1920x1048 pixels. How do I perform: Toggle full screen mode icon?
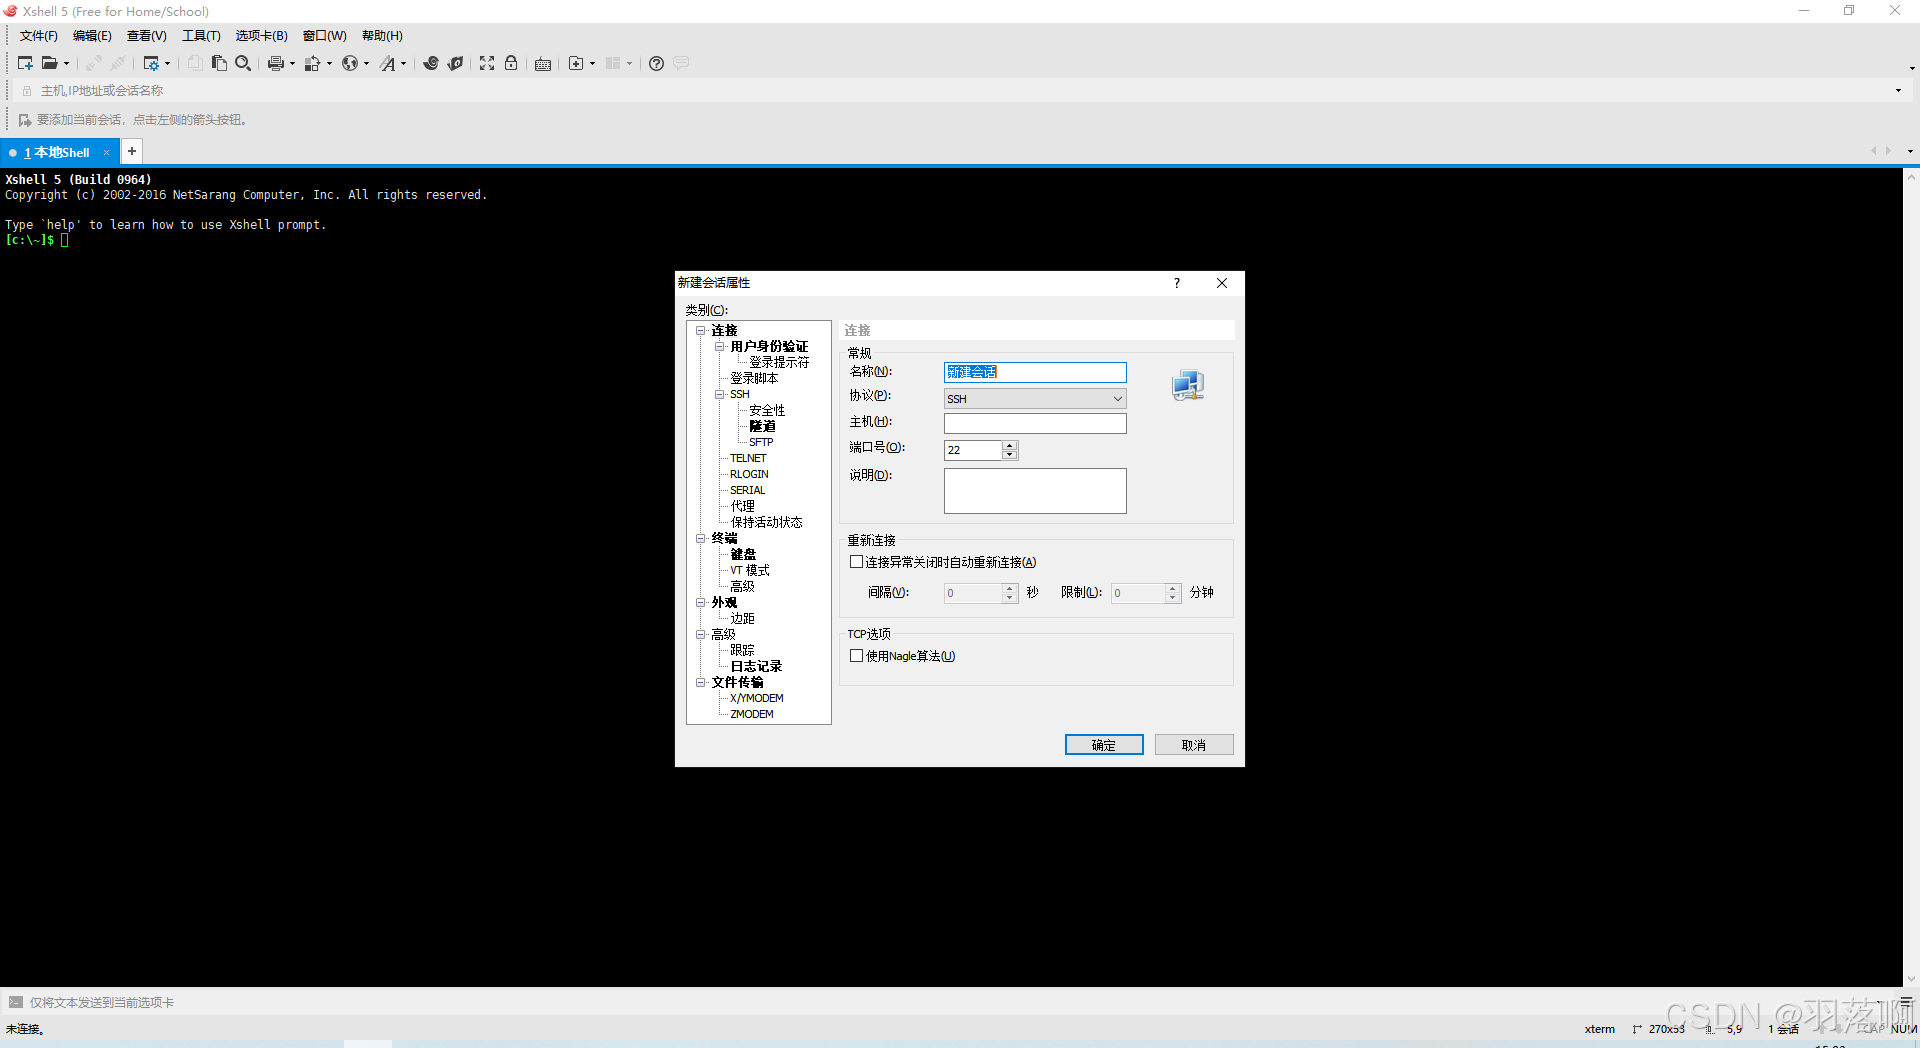pyautogui.click(x=487, y=63)
